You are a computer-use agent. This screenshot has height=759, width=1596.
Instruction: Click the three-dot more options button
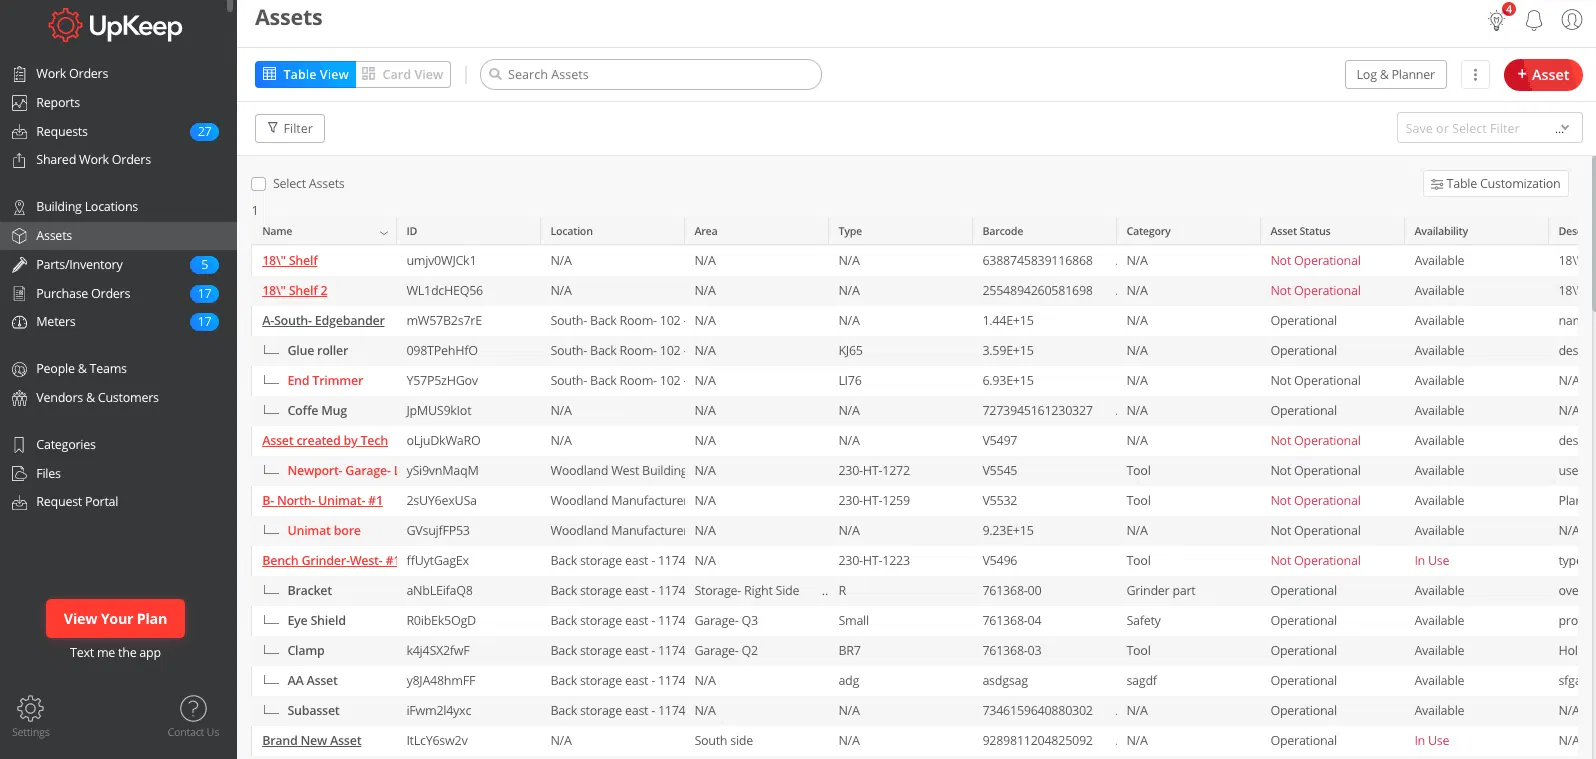pos(1475,75)
